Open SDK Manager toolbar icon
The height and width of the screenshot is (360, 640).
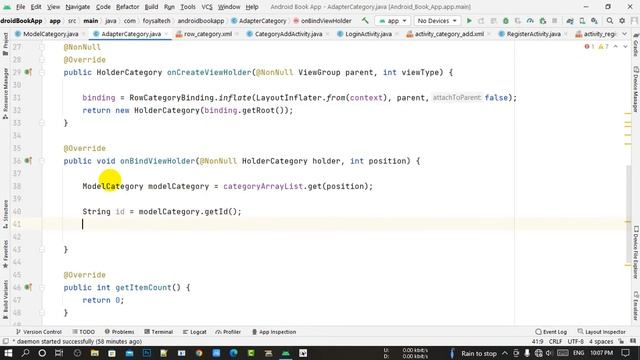click(x=594, y=20)
